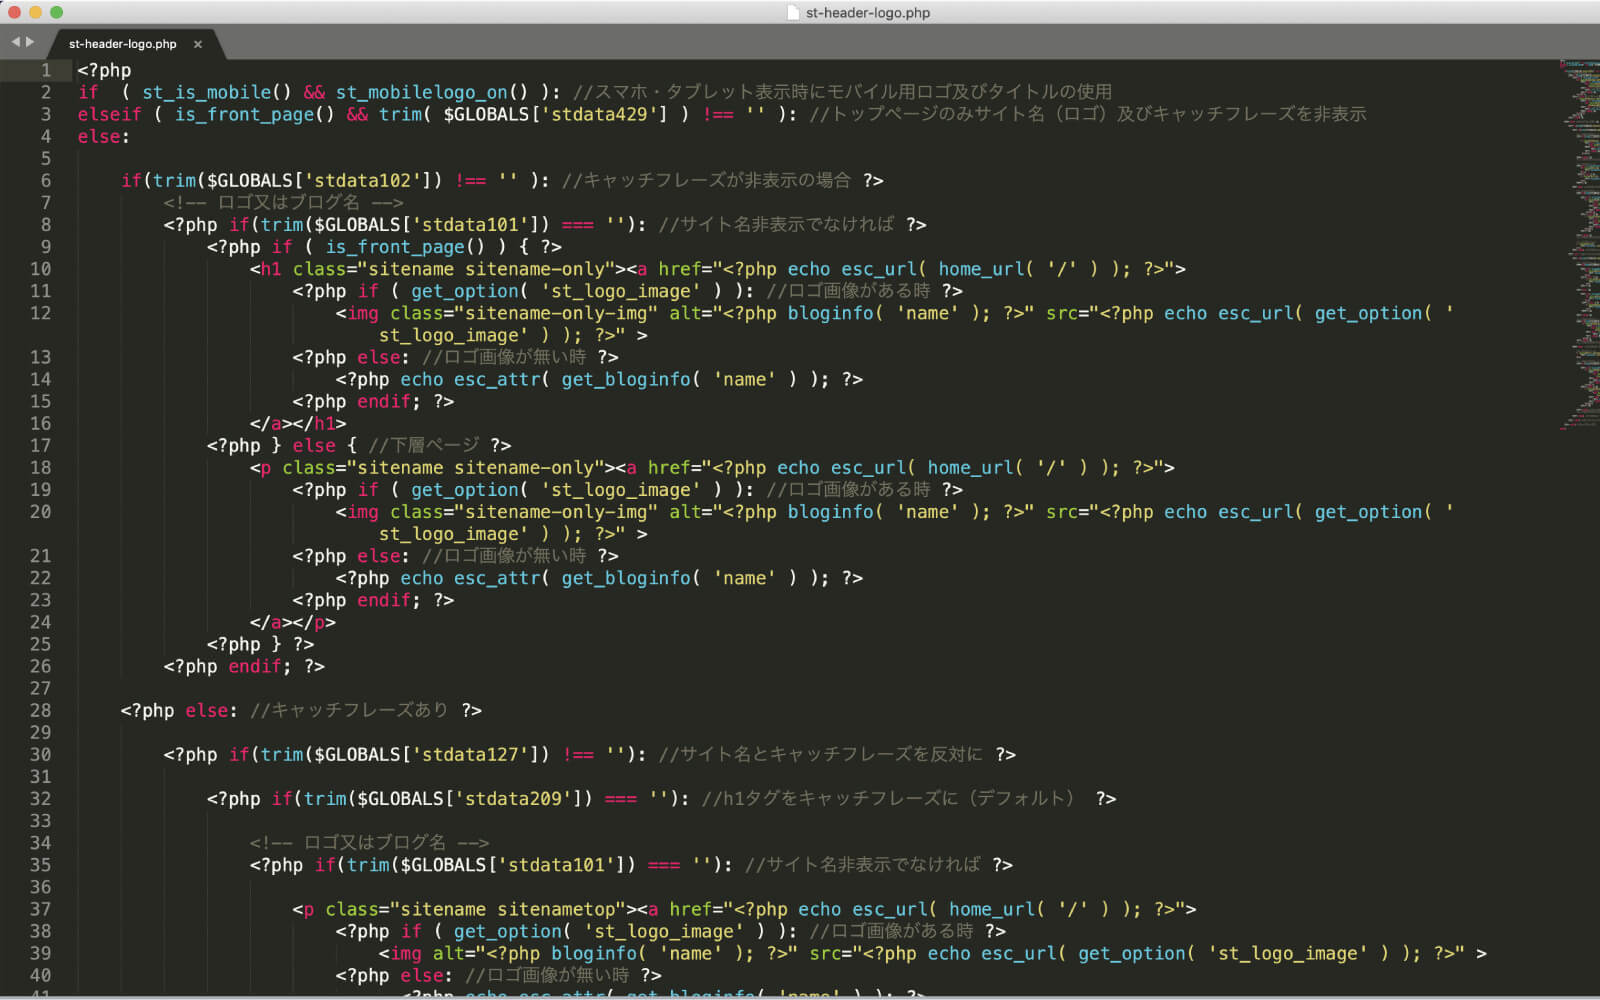
Task: Close the st-header-logo.php tab
Action: pyautogui.click(x=198, y=44)
